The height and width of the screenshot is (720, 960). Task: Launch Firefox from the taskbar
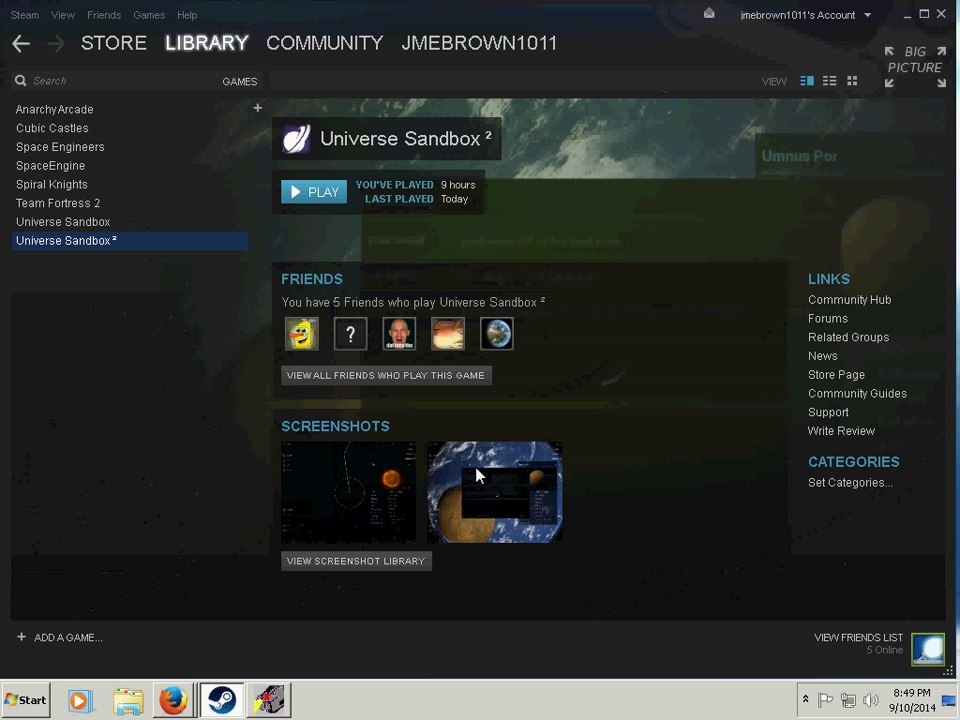(x=173, y=700)
